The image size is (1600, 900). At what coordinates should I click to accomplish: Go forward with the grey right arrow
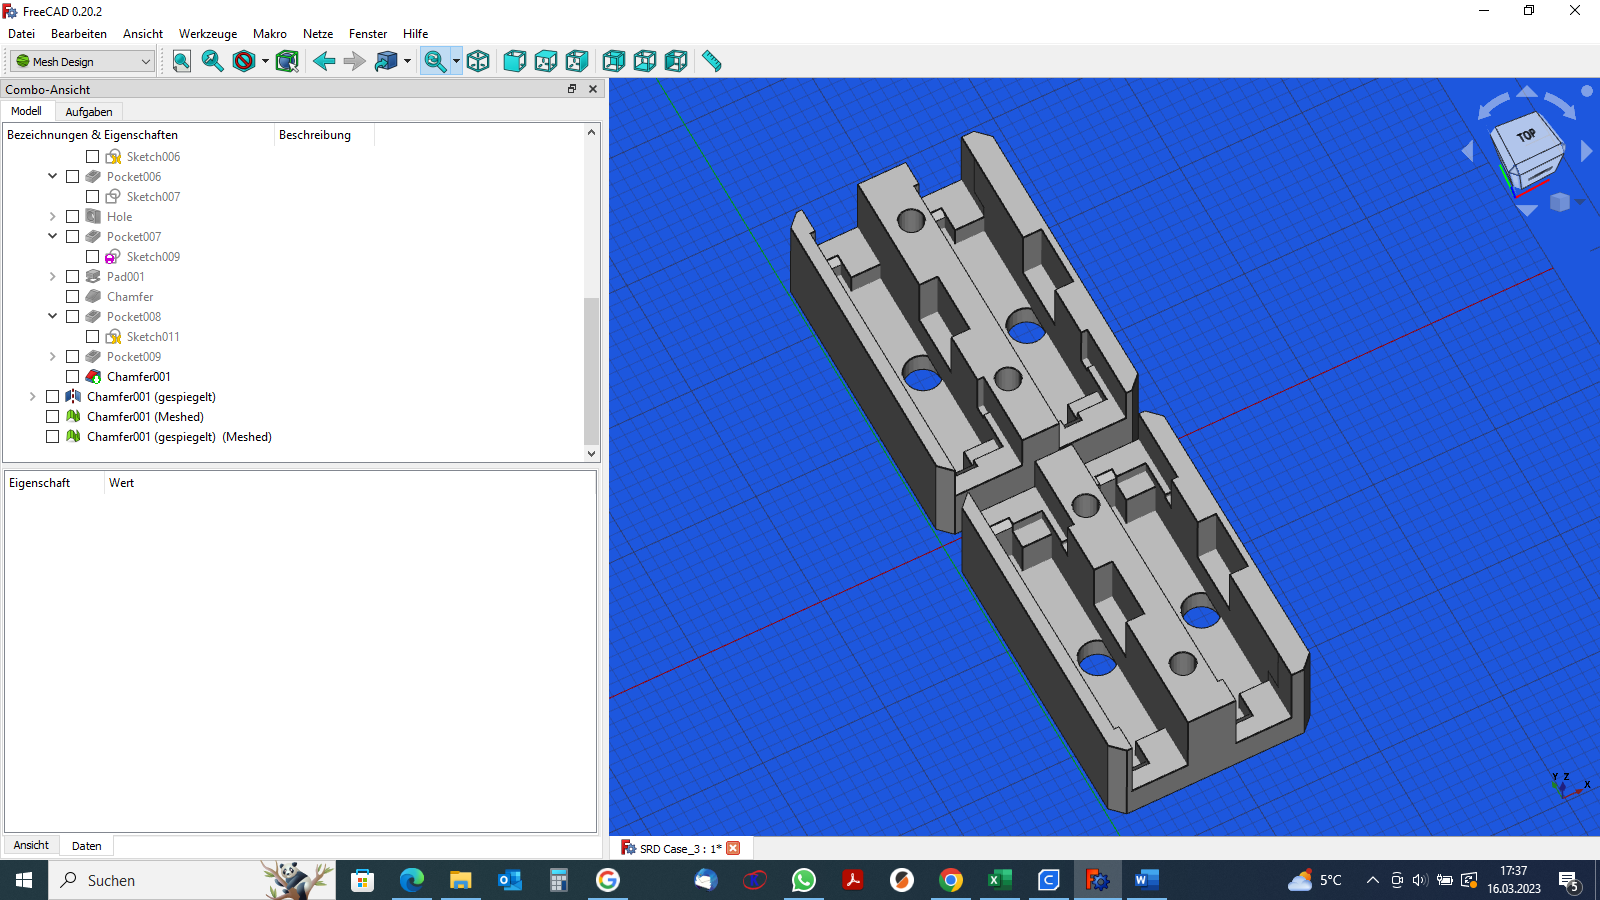click(355, 61)
